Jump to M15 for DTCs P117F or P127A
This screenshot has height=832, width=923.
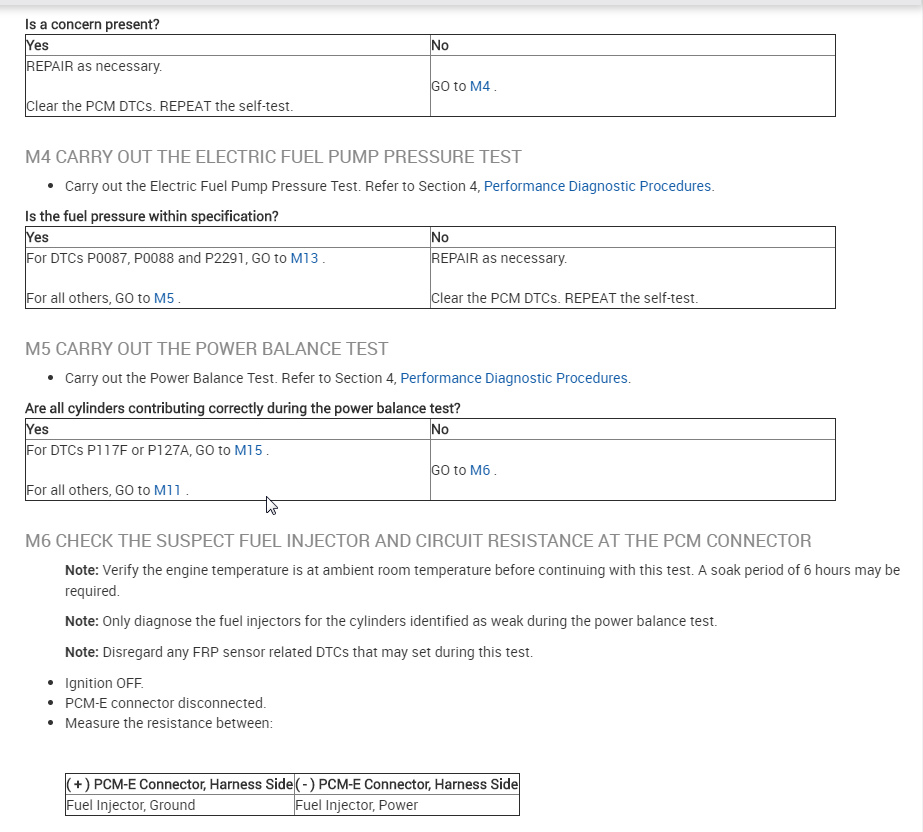pos(248,450)
